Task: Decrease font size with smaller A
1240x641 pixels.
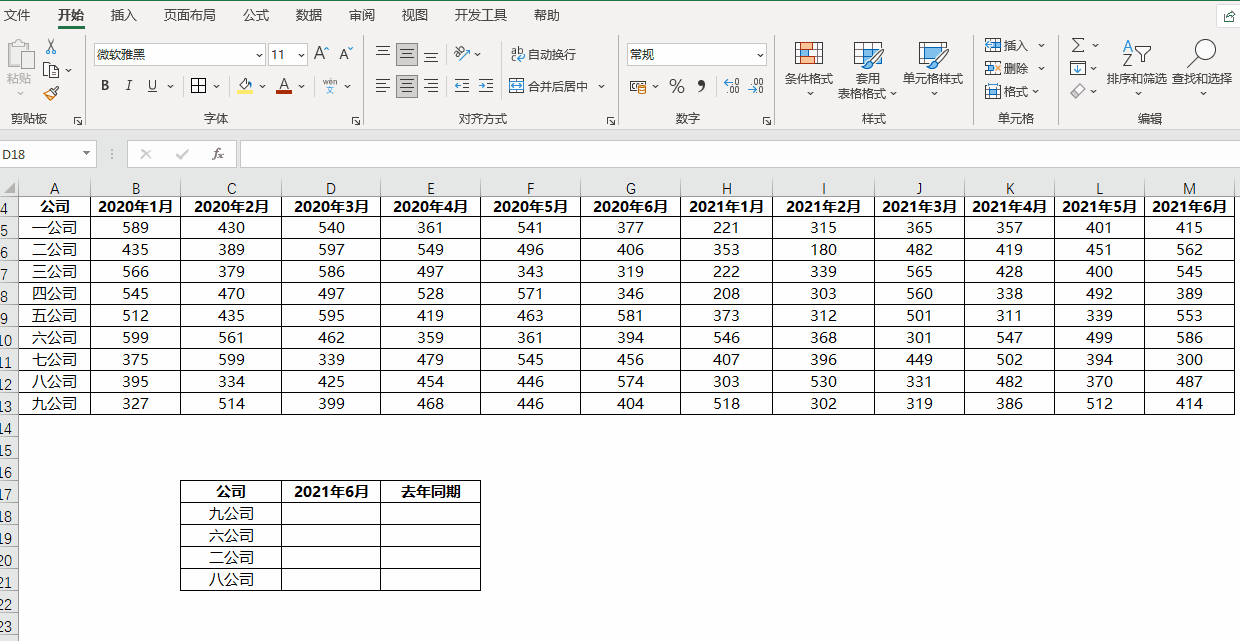Action: click(x=346, y=54)
